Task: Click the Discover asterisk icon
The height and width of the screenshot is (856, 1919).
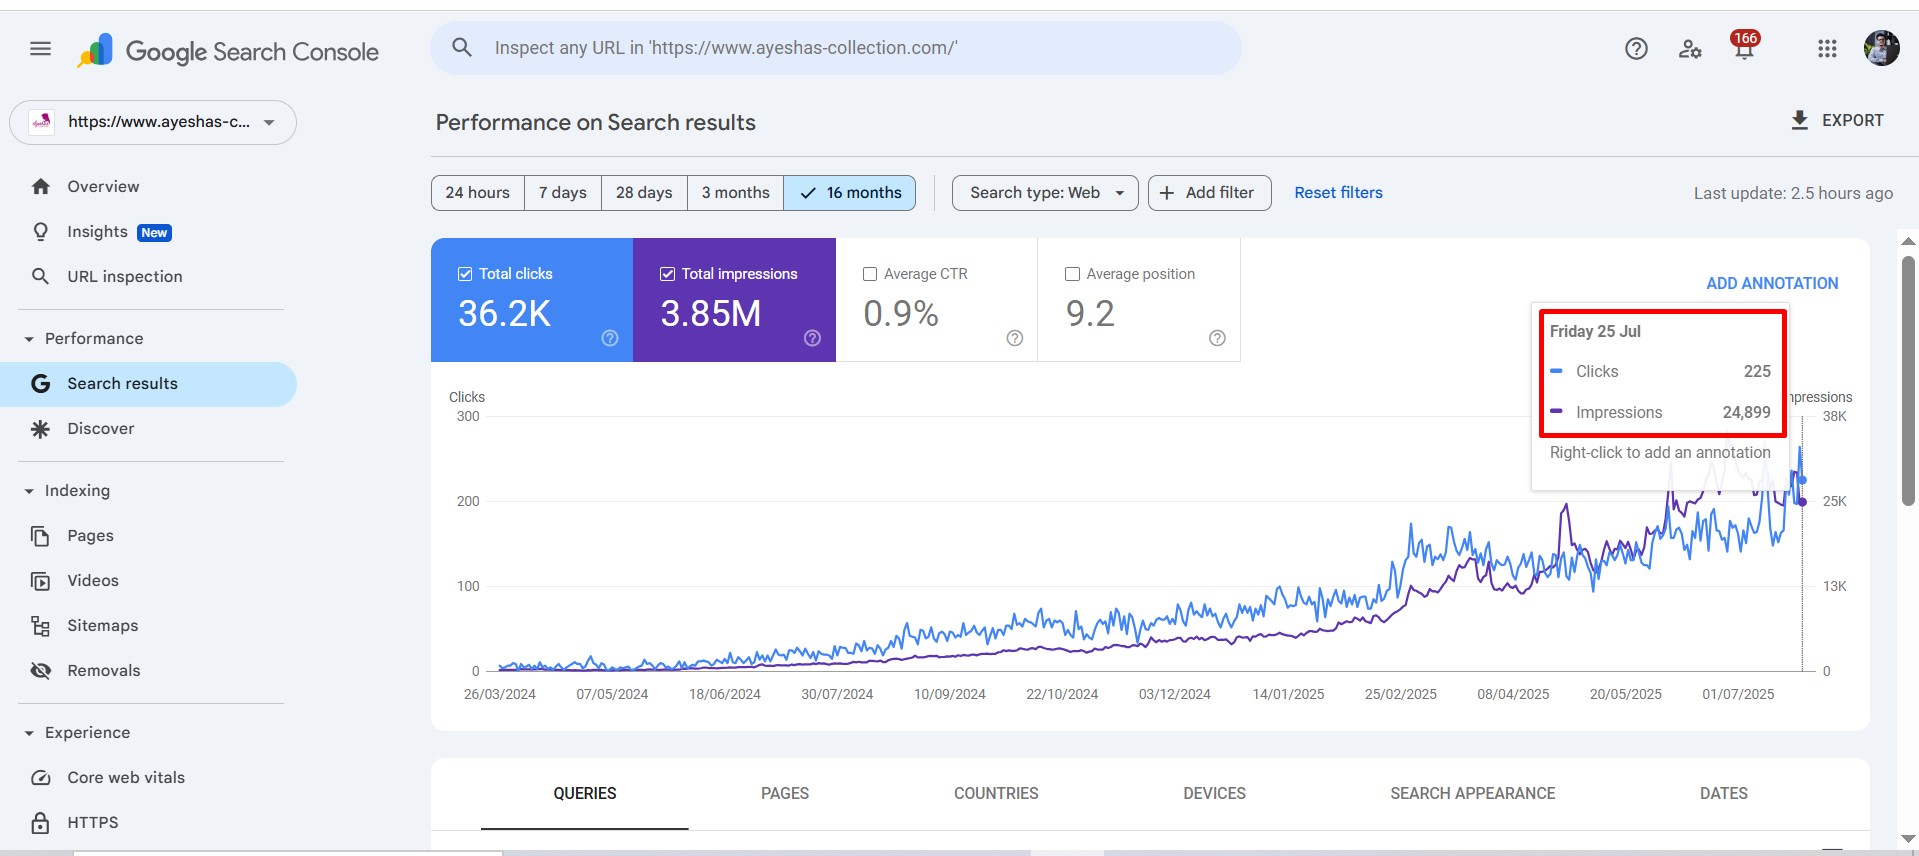Action: (x=40, y=429)
